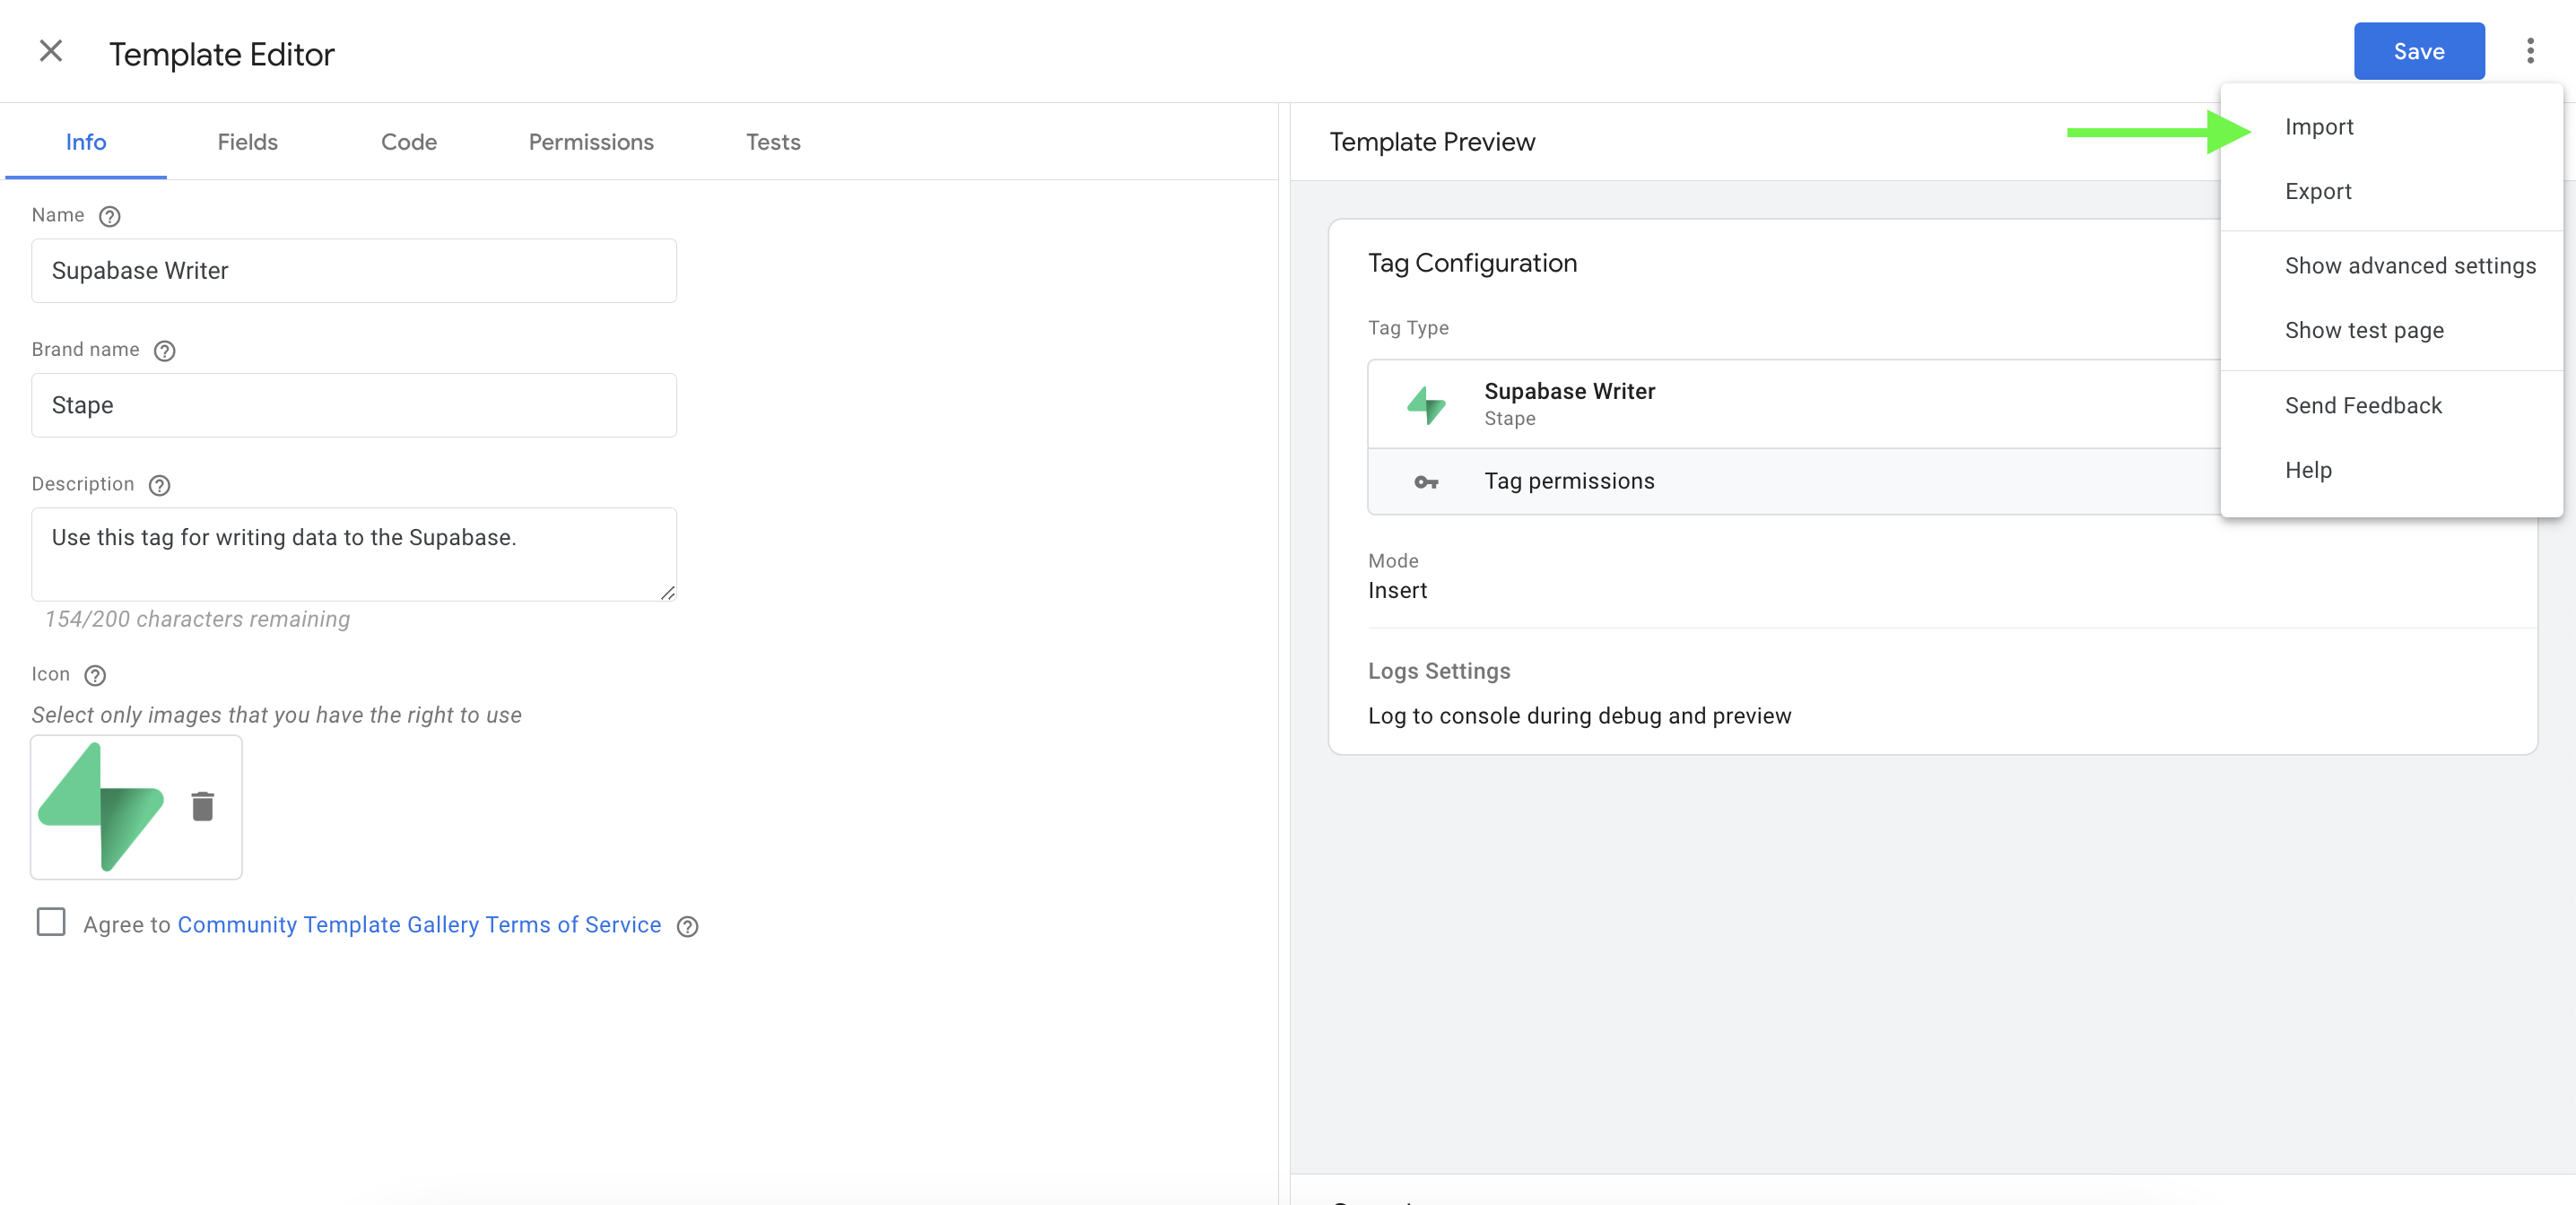Click the '154/200 characters remaining' text
This screenshot has width=2576, height=1205.
pos(198,620)
